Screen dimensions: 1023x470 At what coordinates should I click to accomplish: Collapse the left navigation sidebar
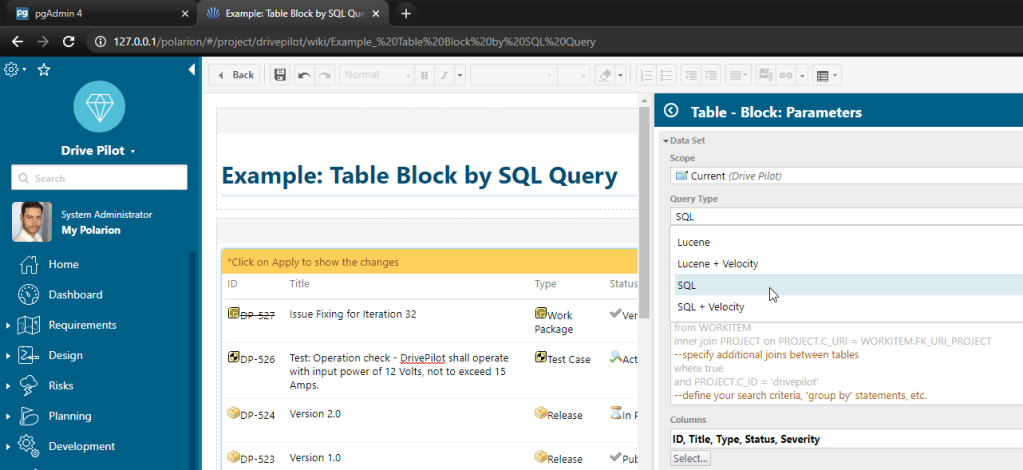tap(191, 70)
